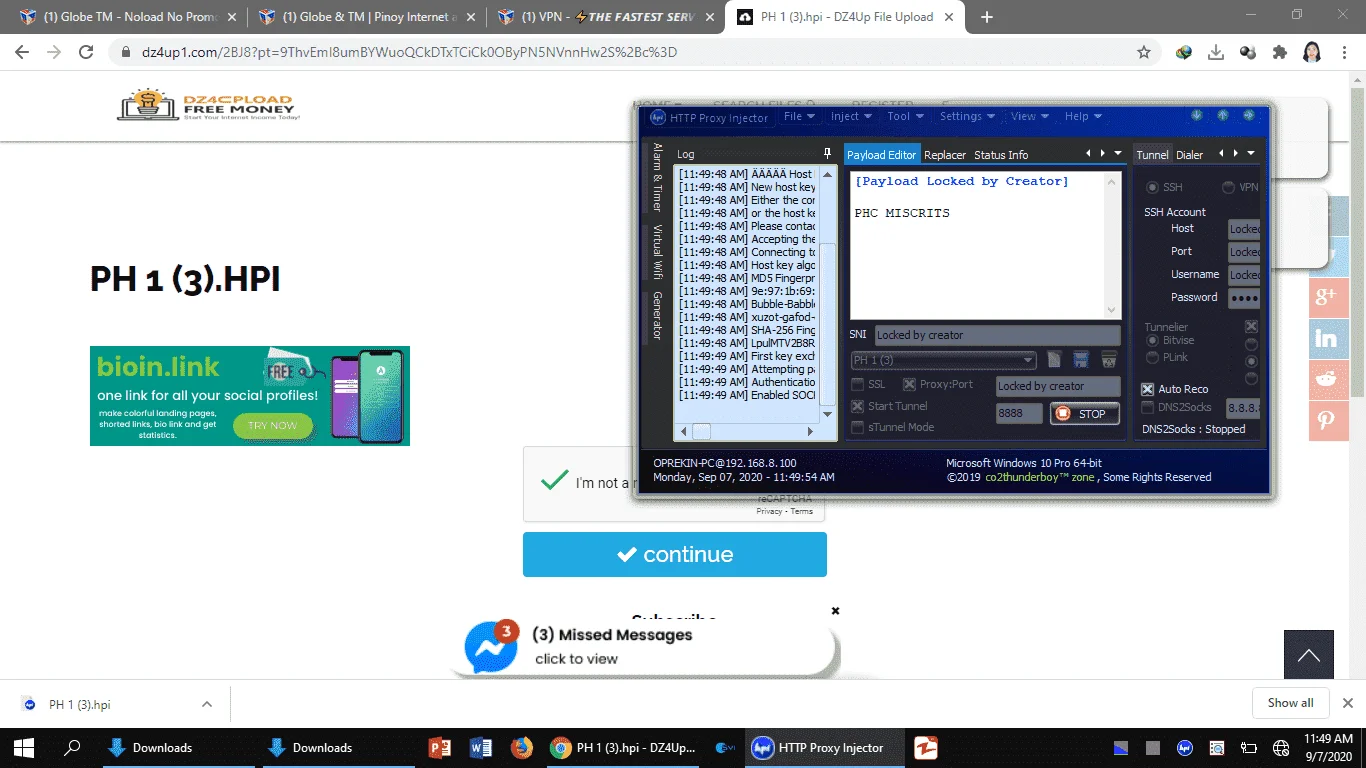Open the PH 1 (3) config dropdown

[x=1028, y=360]
